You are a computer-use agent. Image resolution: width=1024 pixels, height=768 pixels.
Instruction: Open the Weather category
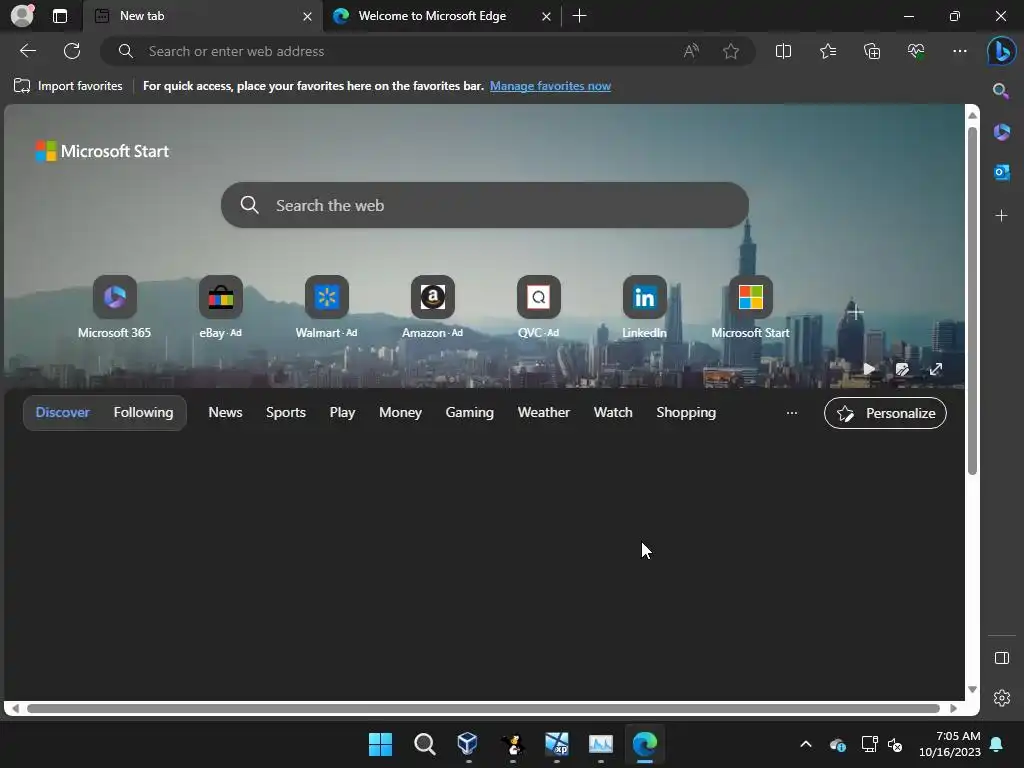click(x=543, y=413)
